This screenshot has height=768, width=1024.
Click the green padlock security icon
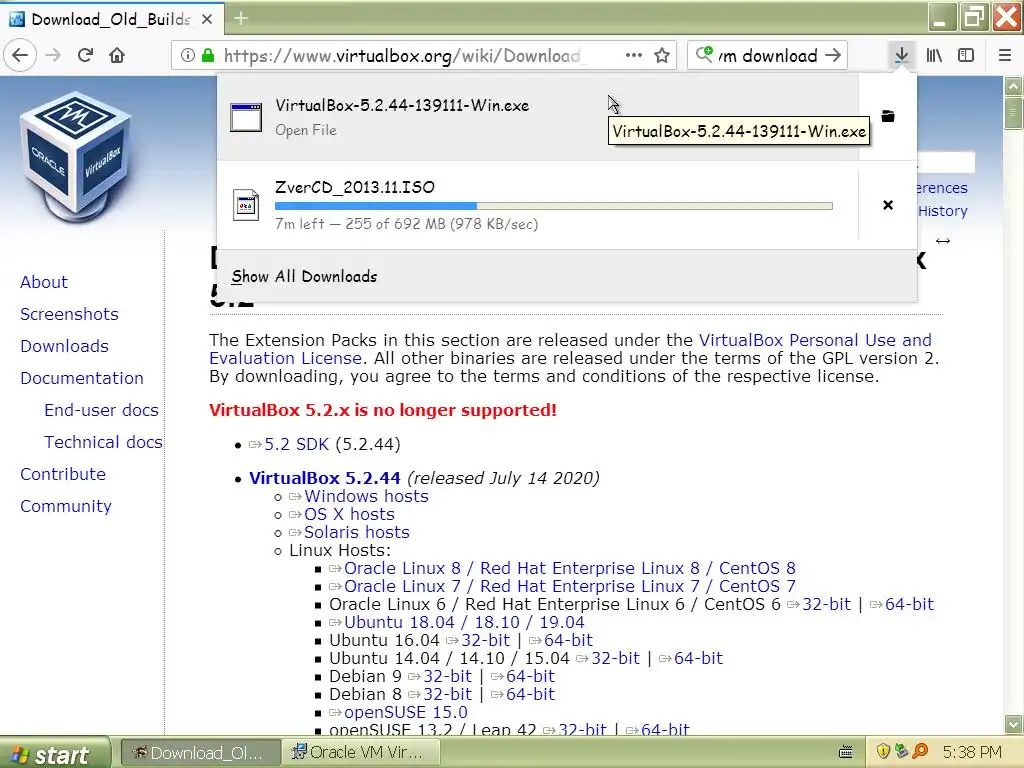pyautogui.click(x=208, y=56)
